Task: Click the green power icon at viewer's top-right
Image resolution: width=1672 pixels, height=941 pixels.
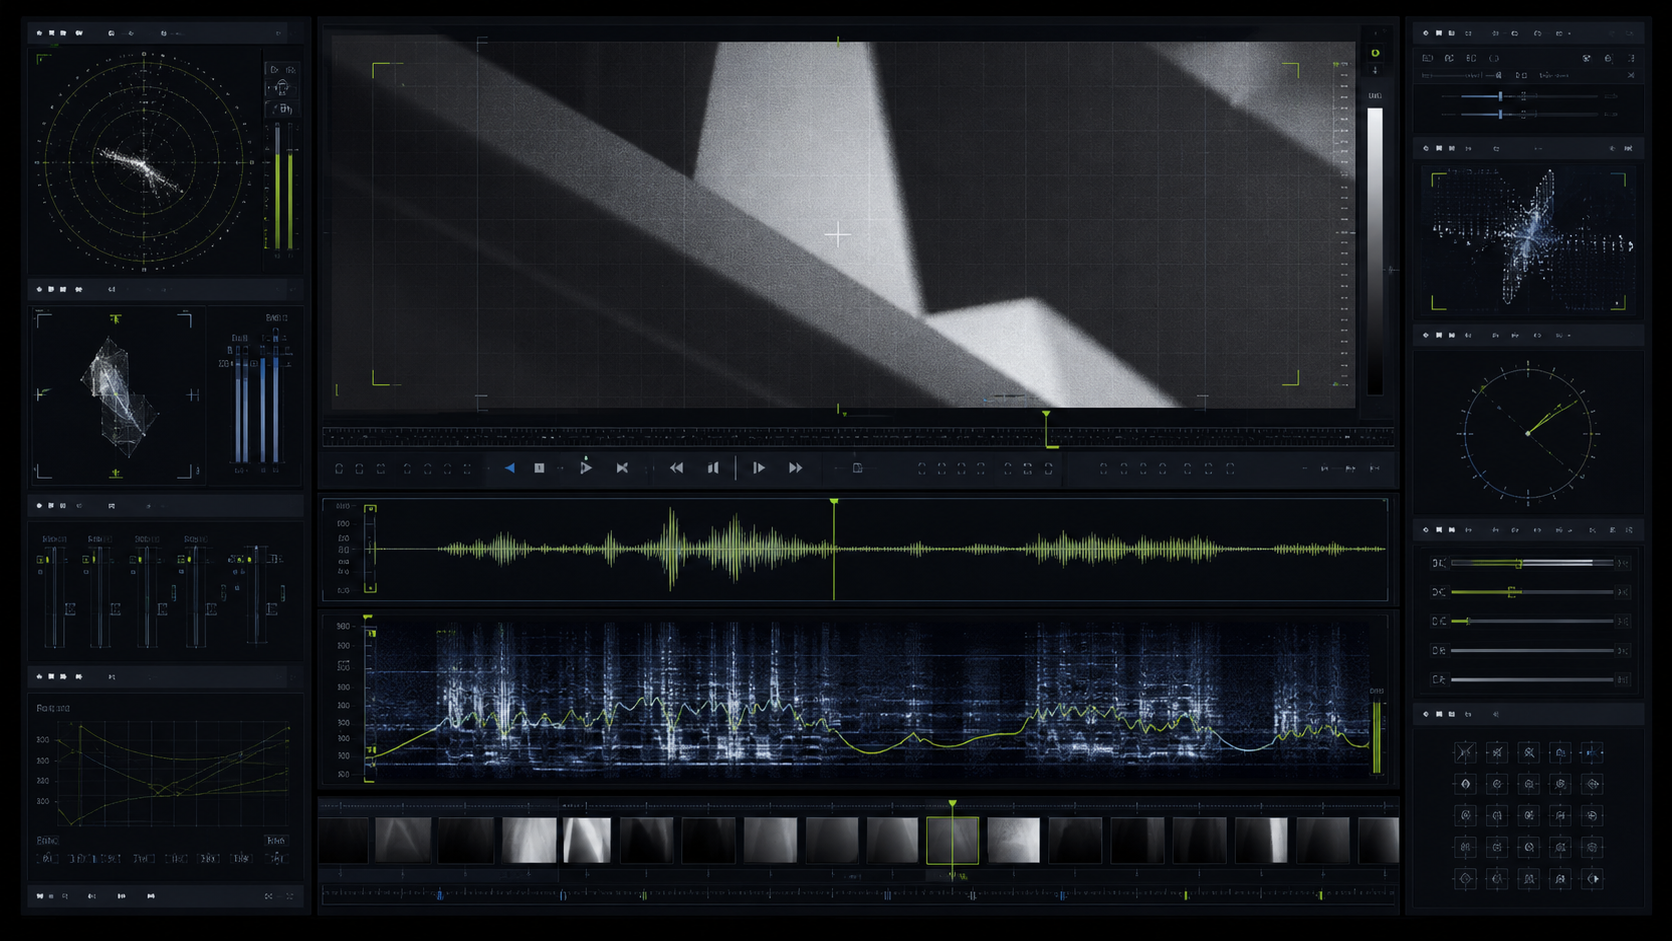Action: [1375, 53]
